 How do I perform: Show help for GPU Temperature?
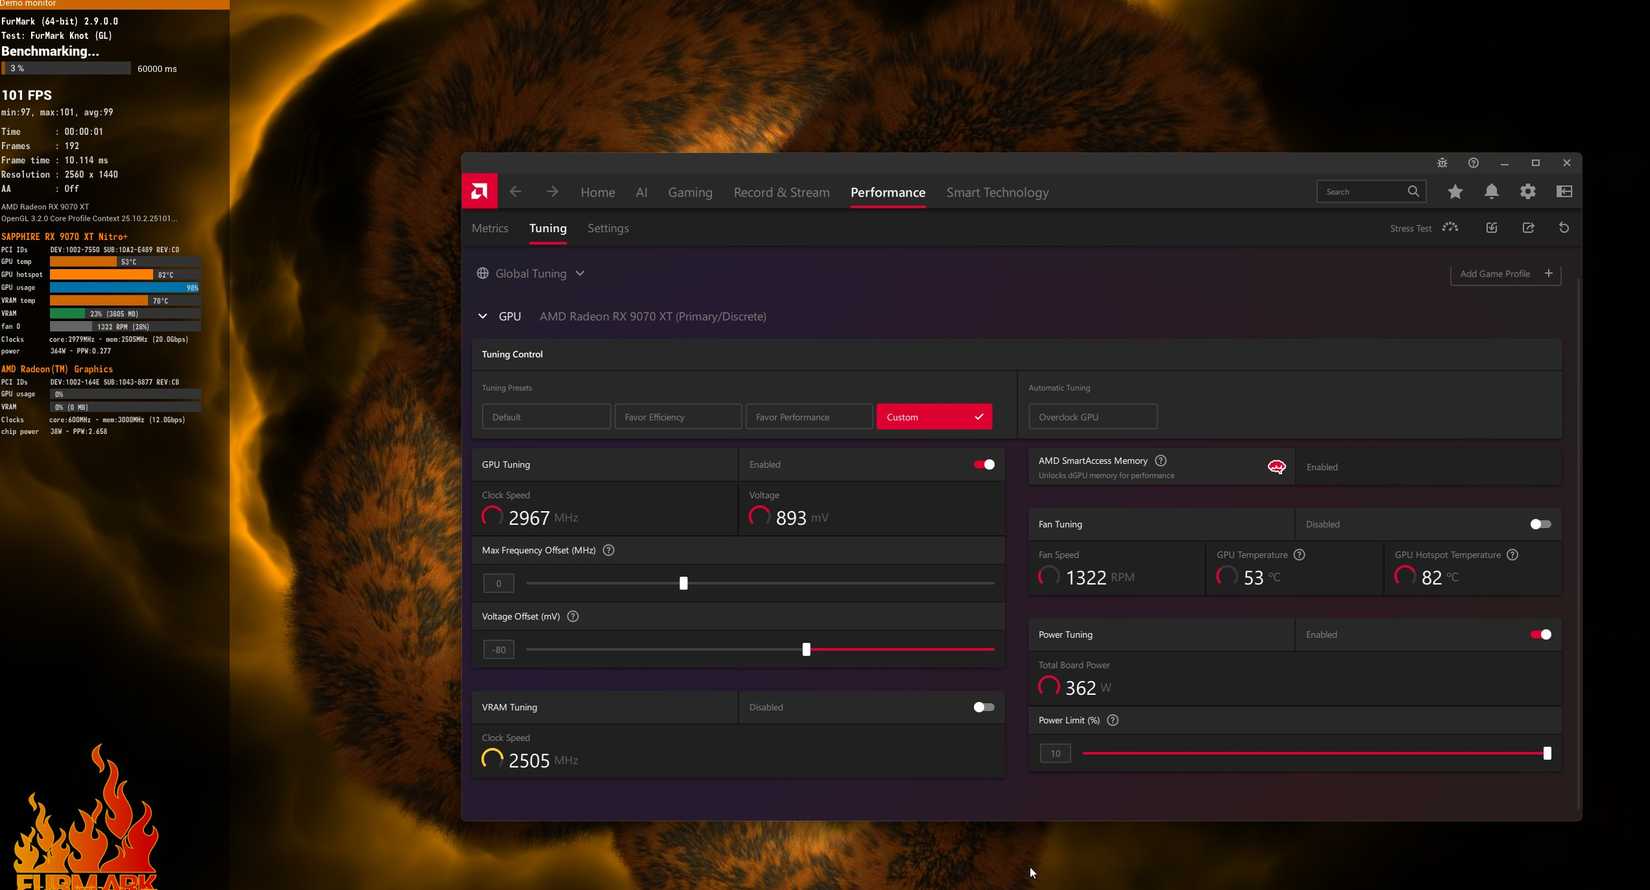click(x=1299, y=555)
